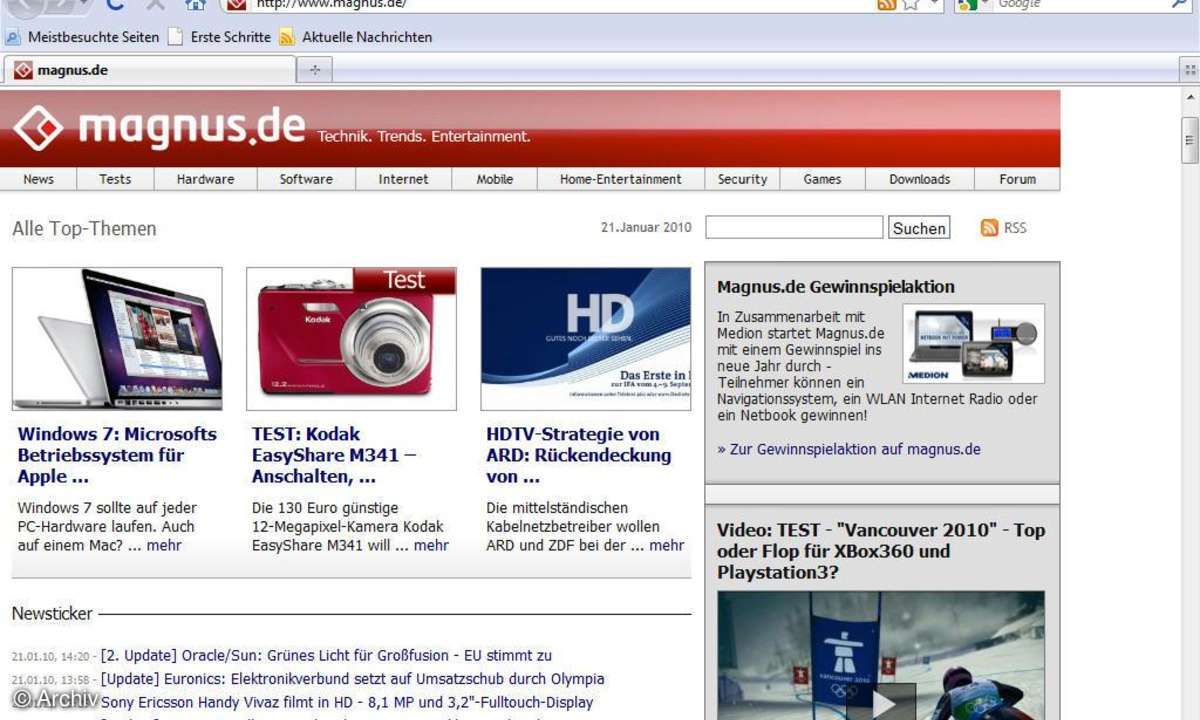Open the Home-Entertainment menu item
1200x720 pixels.
(x=621, y=179)
